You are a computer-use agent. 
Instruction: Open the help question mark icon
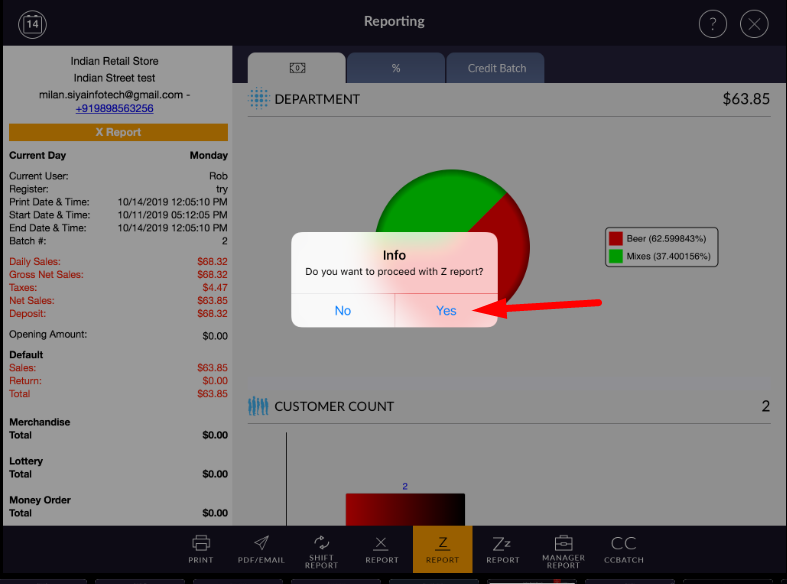point(712,24)
